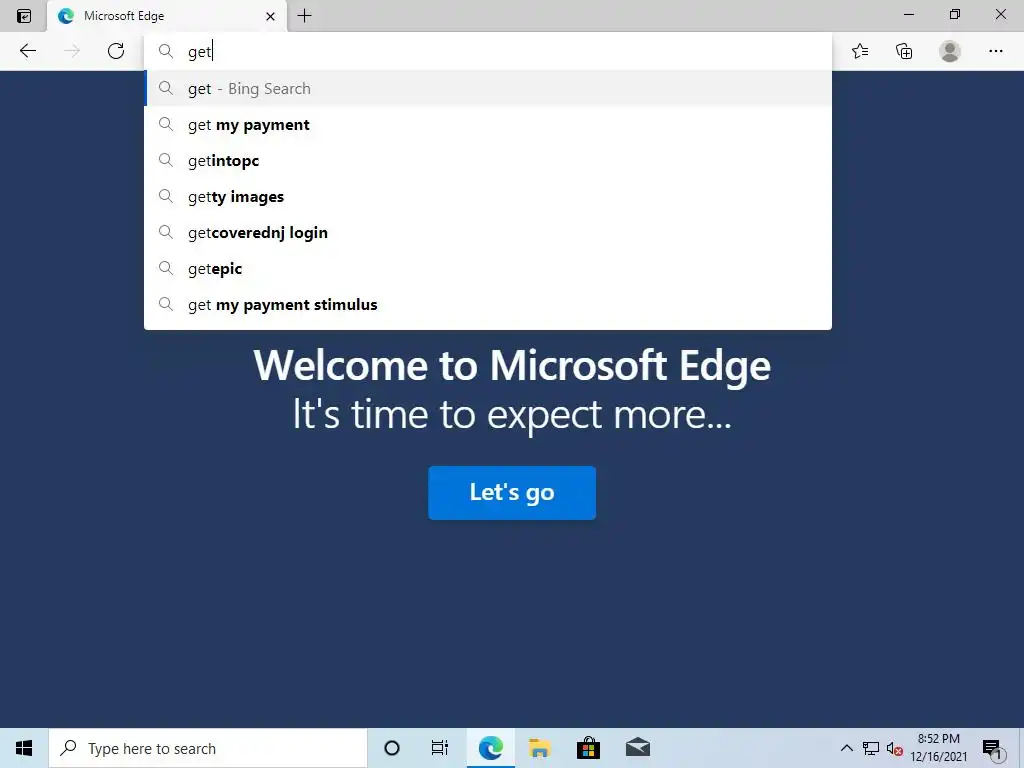Open File Explorer from the taskbar
The height and width of the screenshot is (768, 1024).
click(x=539, y=748)
